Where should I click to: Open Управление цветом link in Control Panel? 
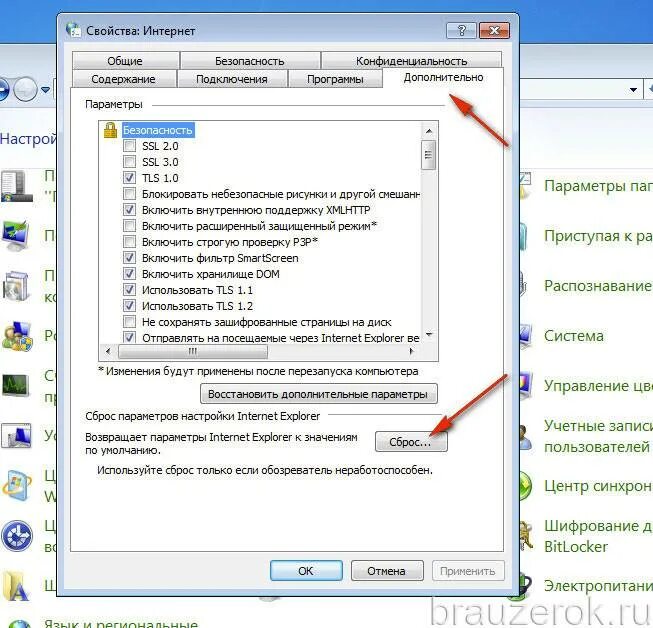[x=598, y=386]
